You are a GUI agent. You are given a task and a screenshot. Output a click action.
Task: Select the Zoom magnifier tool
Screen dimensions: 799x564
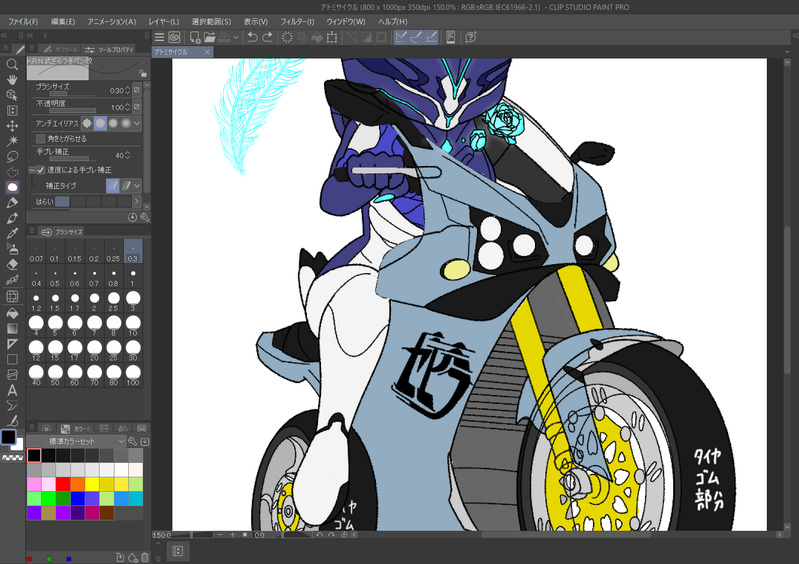12,64
